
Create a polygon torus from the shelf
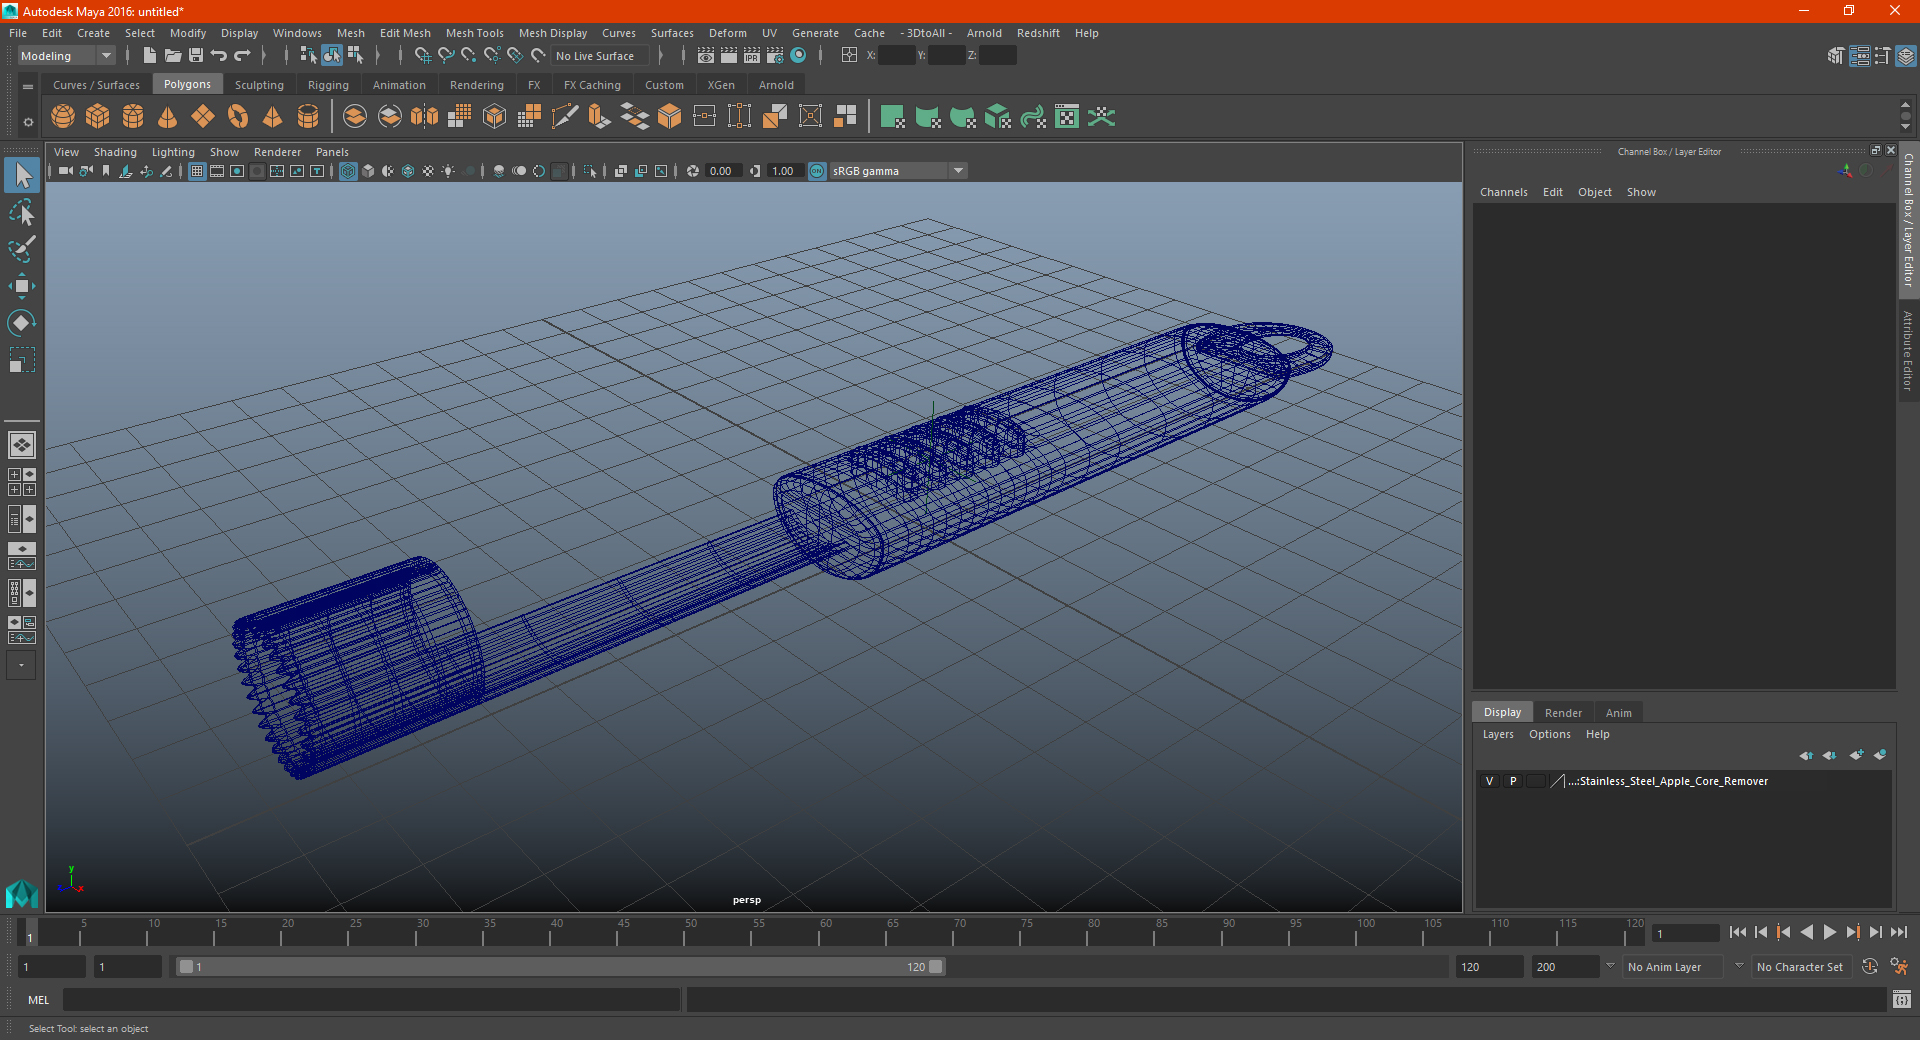pos(238,117)
